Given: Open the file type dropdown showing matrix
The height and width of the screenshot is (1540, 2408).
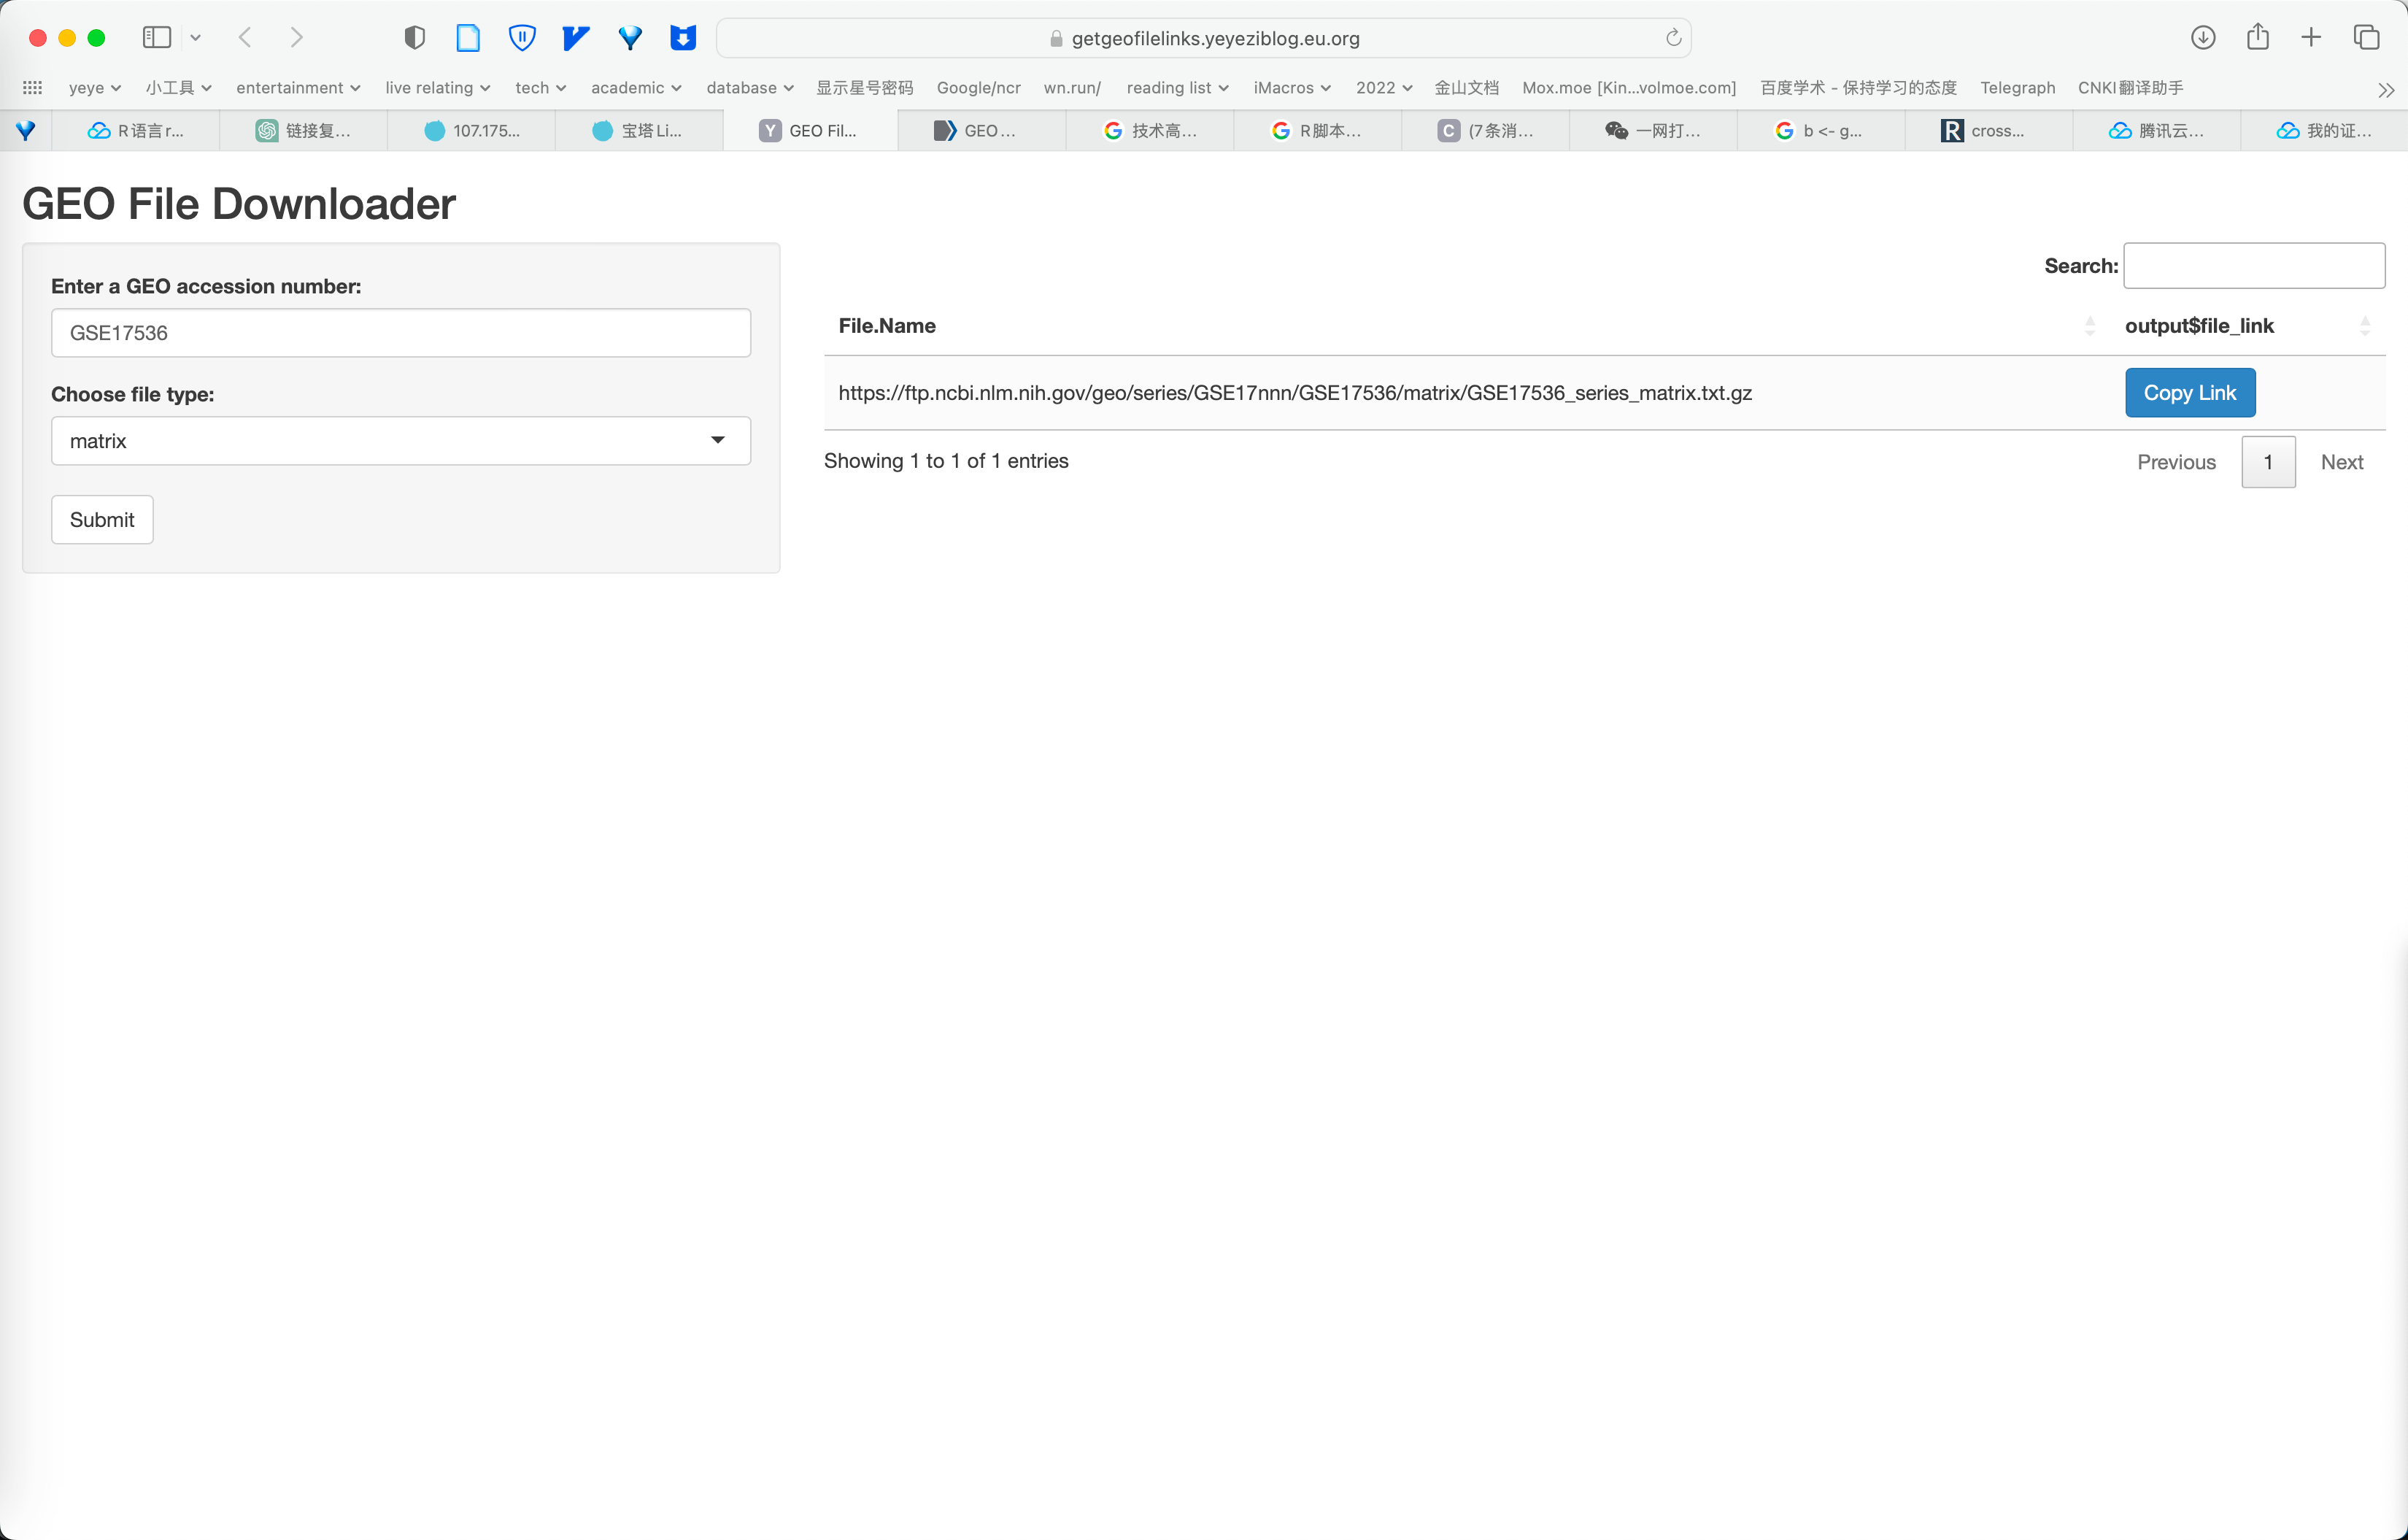Looking at the screenshot, I should [x=401, y=441].
